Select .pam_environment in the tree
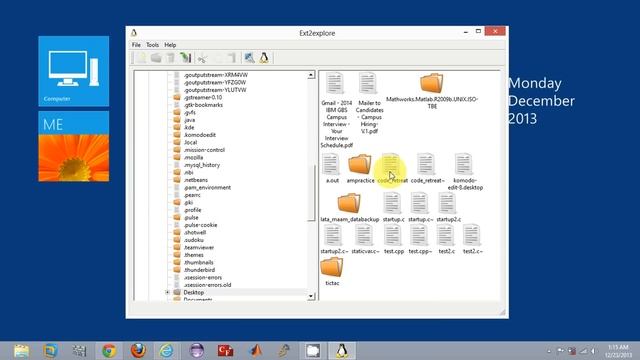The image size is (640, 360). click(x=207, y=187)
